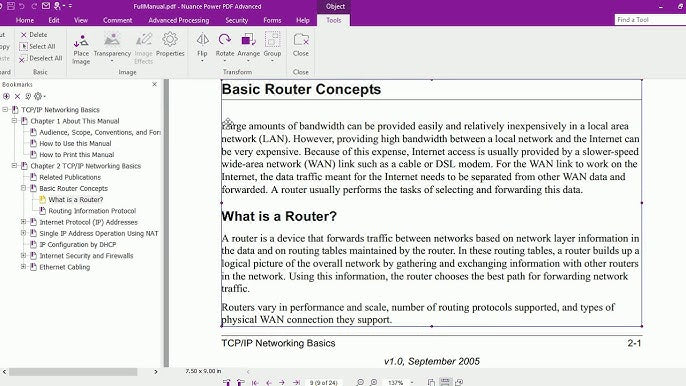The height and width of the screenshot is (386, 686).
Task: Click the Basic Router Concepts heading
Action: point(301,89)
